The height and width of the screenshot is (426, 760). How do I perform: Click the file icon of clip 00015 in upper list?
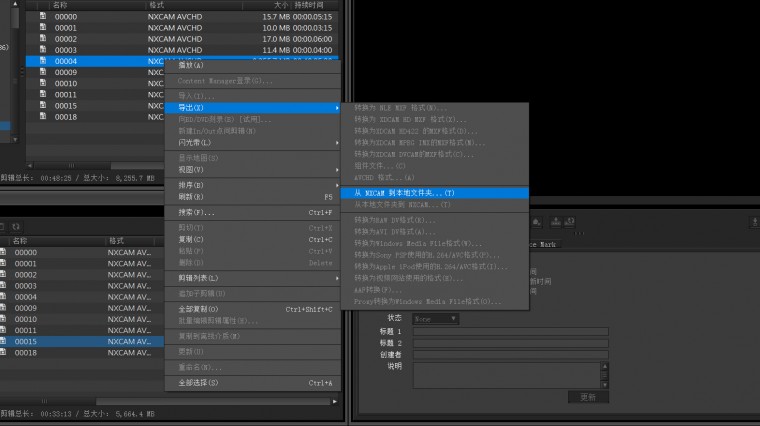coord(43,105)
